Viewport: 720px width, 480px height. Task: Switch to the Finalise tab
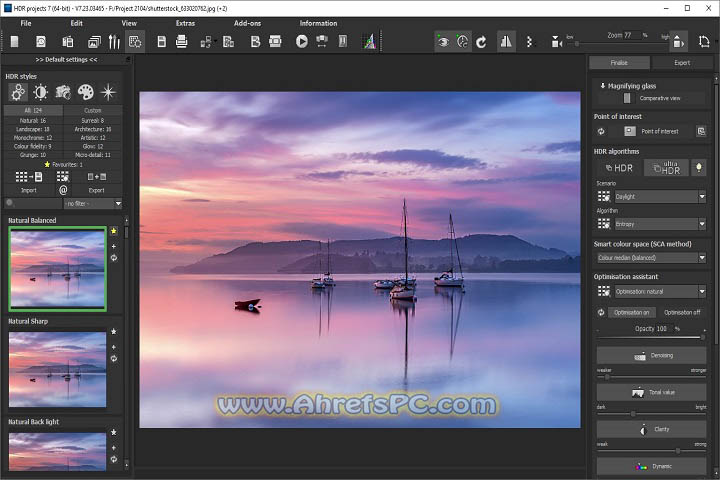coord(619,63)
